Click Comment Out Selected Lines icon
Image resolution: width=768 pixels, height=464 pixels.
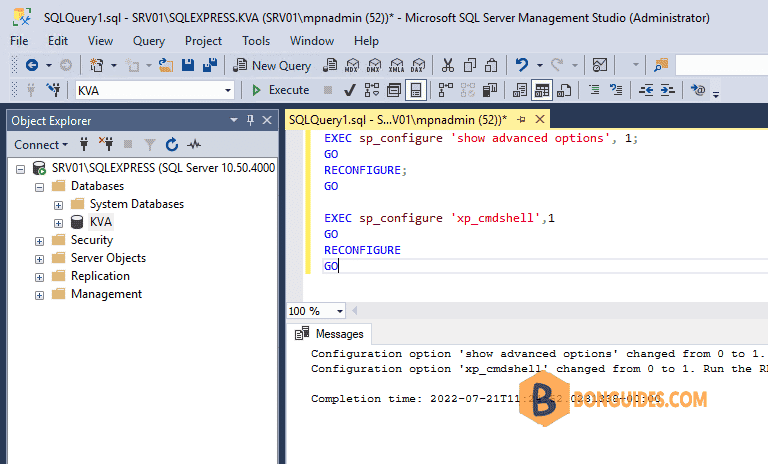[594, 90]
